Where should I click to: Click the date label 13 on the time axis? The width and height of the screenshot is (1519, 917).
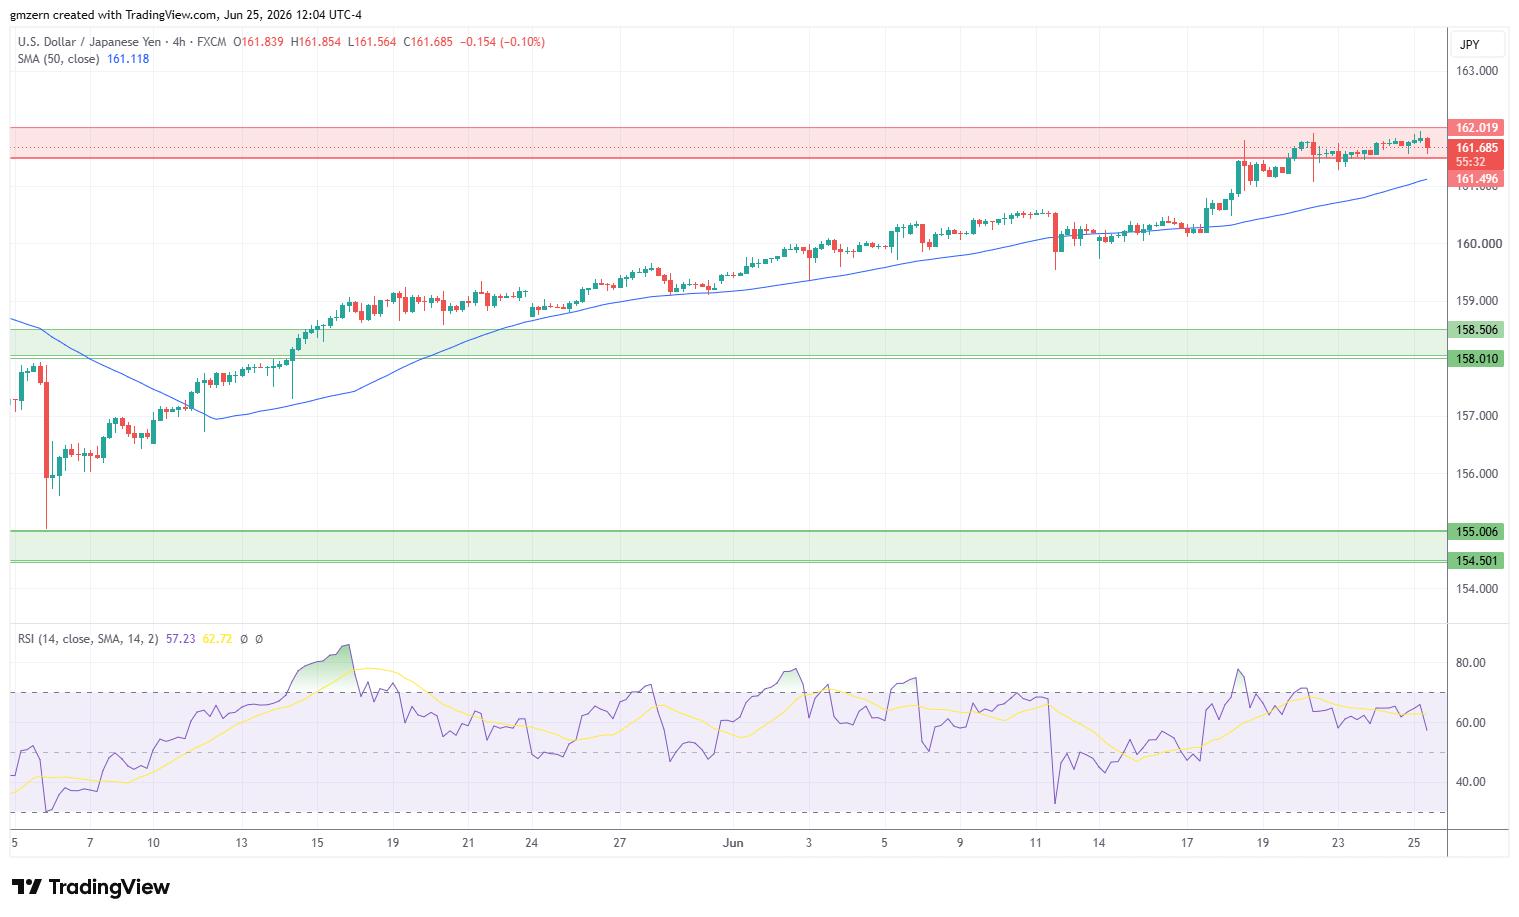[x=241, y=843]
